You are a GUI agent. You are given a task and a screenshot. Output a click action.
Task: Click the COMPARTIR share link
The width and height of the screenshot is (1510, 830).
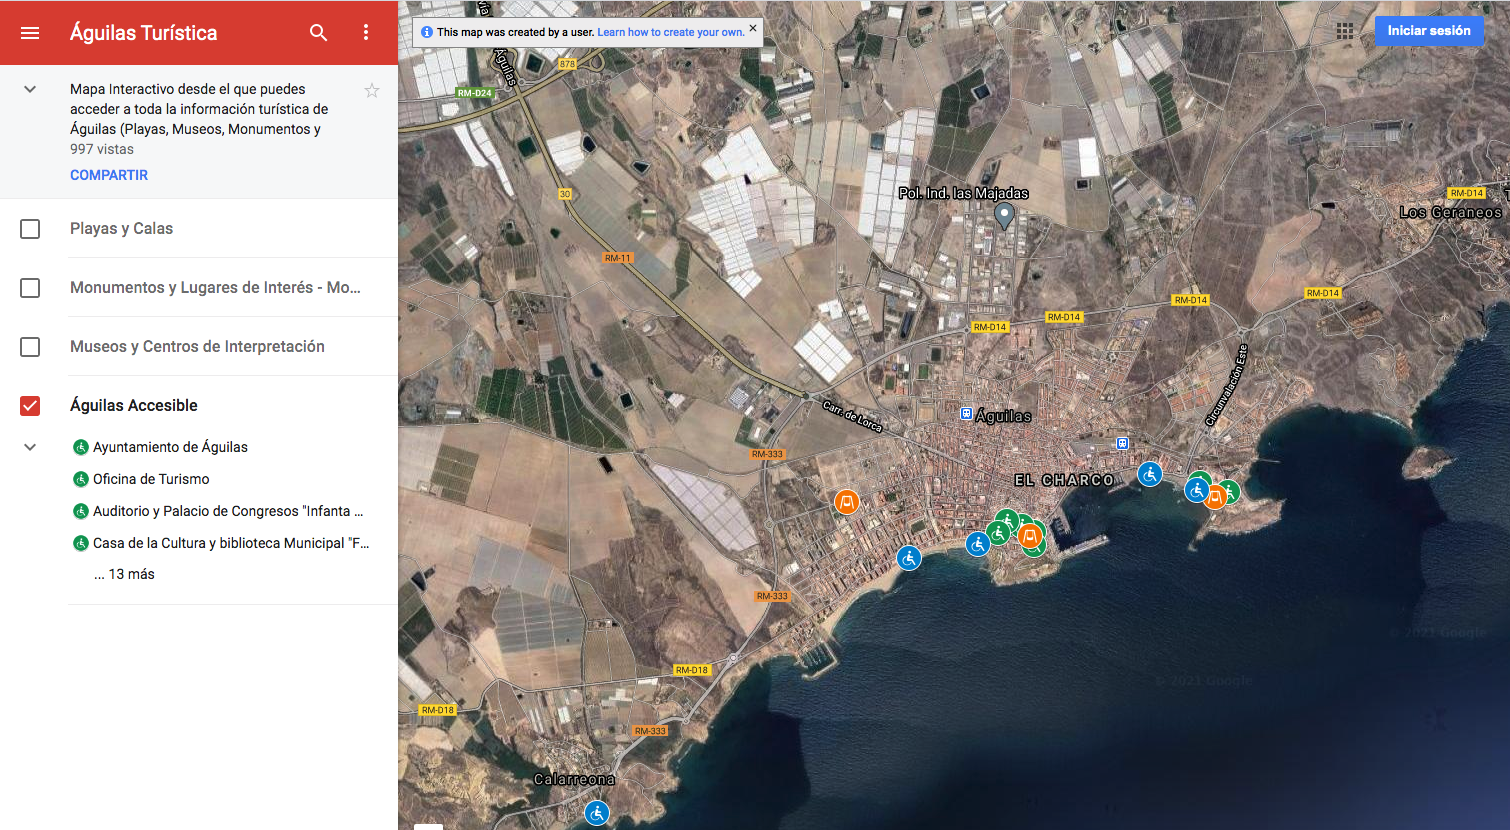(x=109, y=175)
